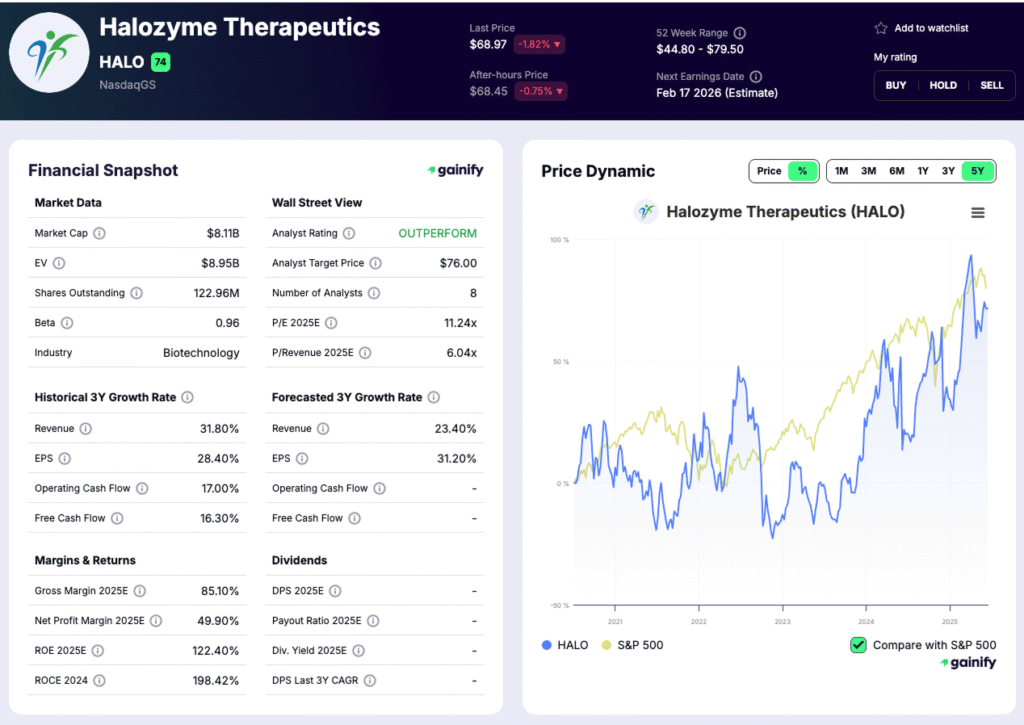
Task: Hide the HALO series via its legend marker
Action: [547, 645]
